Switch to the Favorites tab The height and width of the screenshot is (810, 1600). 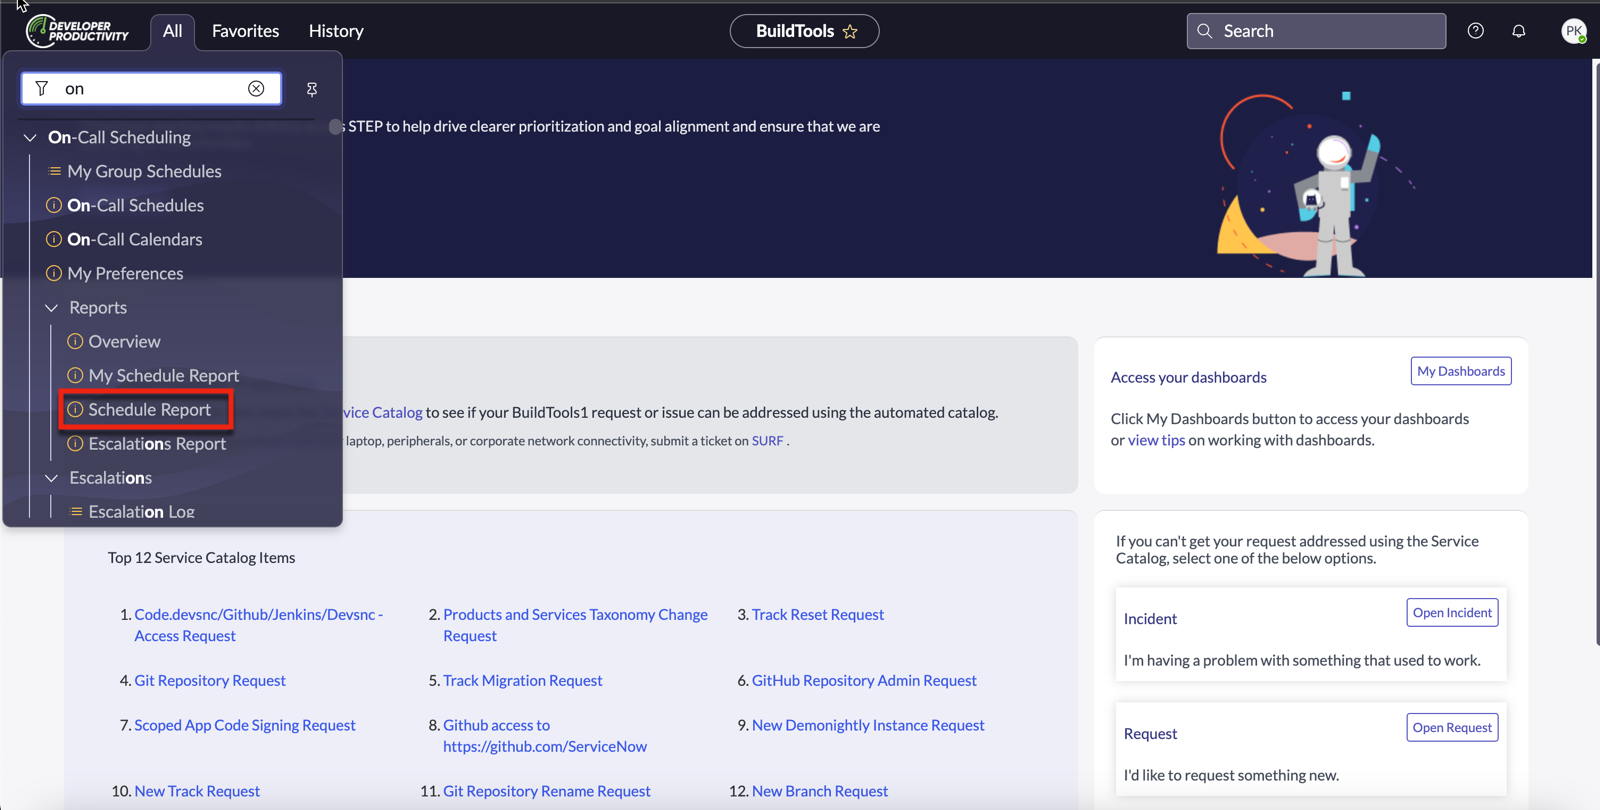(x=245, y=31)
